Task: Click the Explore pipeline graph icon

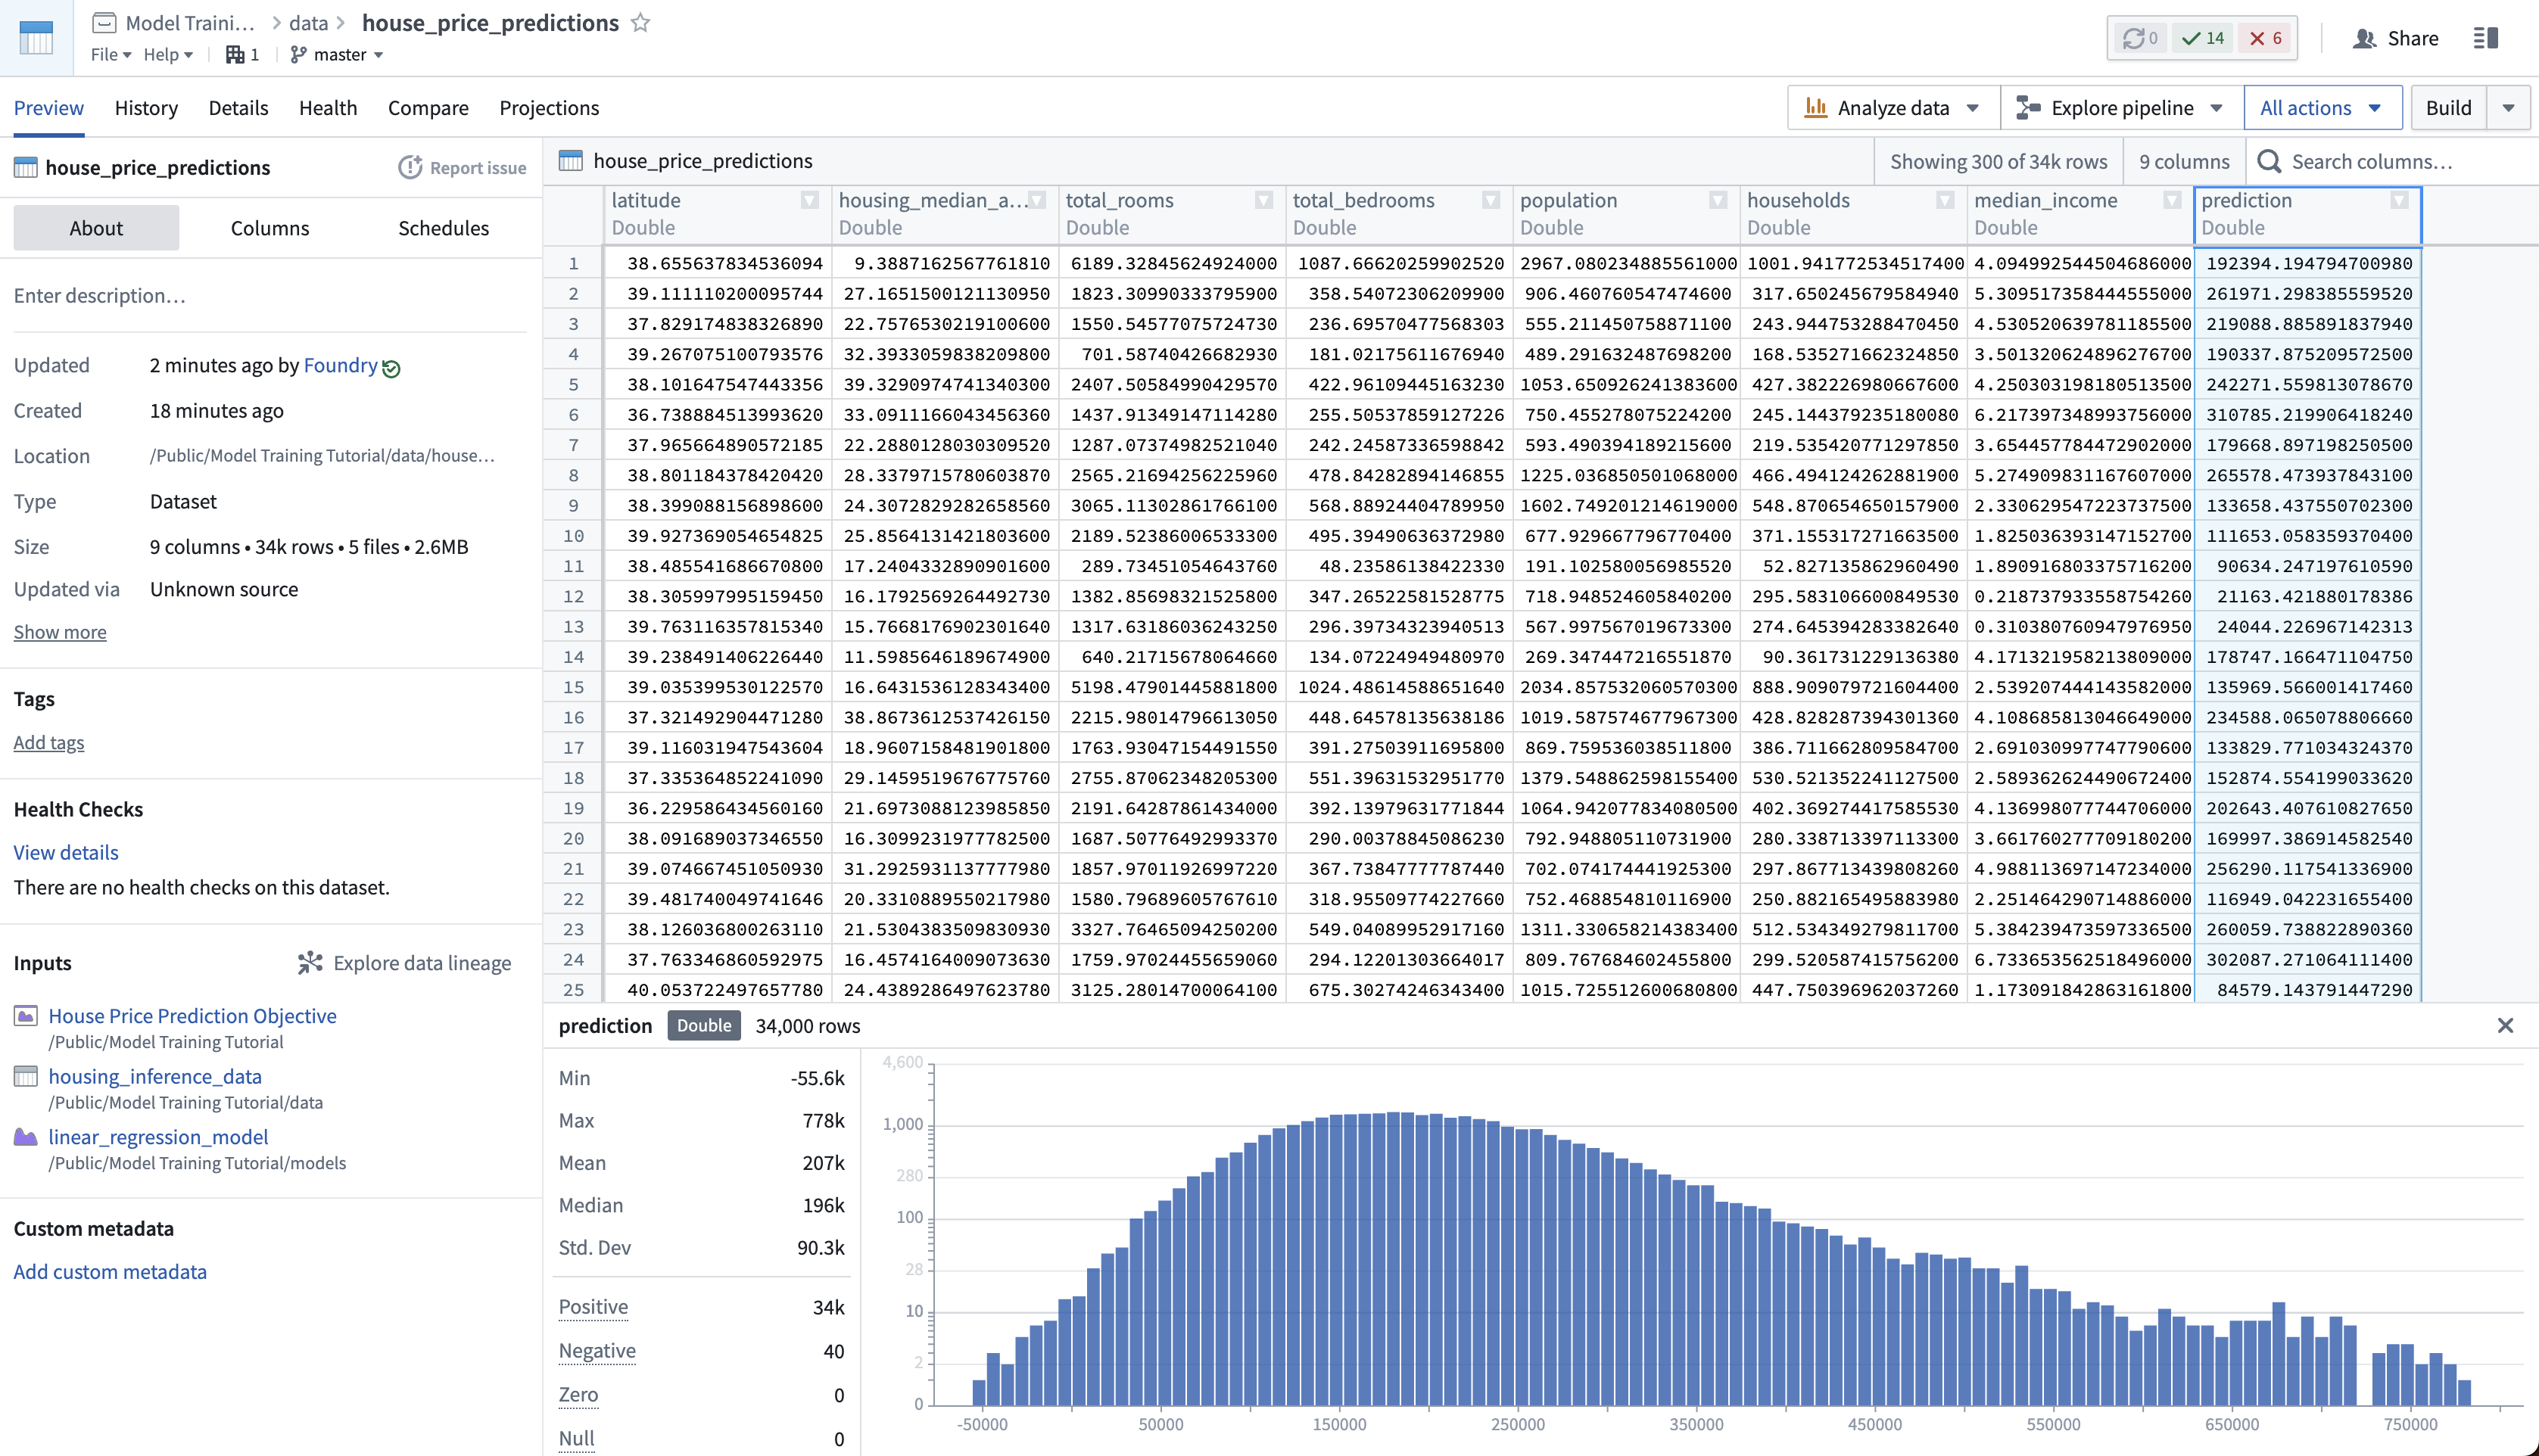Action: click(x=2028, y=107)
